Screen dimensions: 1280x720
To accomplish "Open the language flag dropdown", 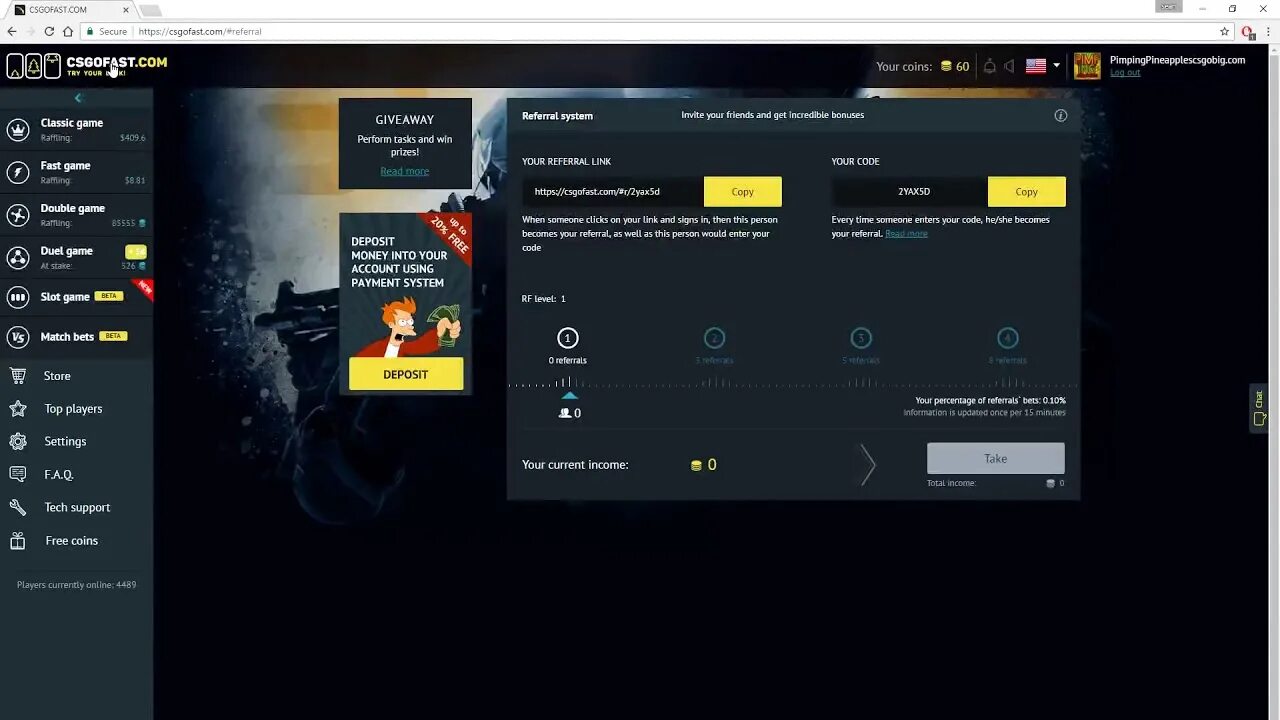I will 1043,66.
